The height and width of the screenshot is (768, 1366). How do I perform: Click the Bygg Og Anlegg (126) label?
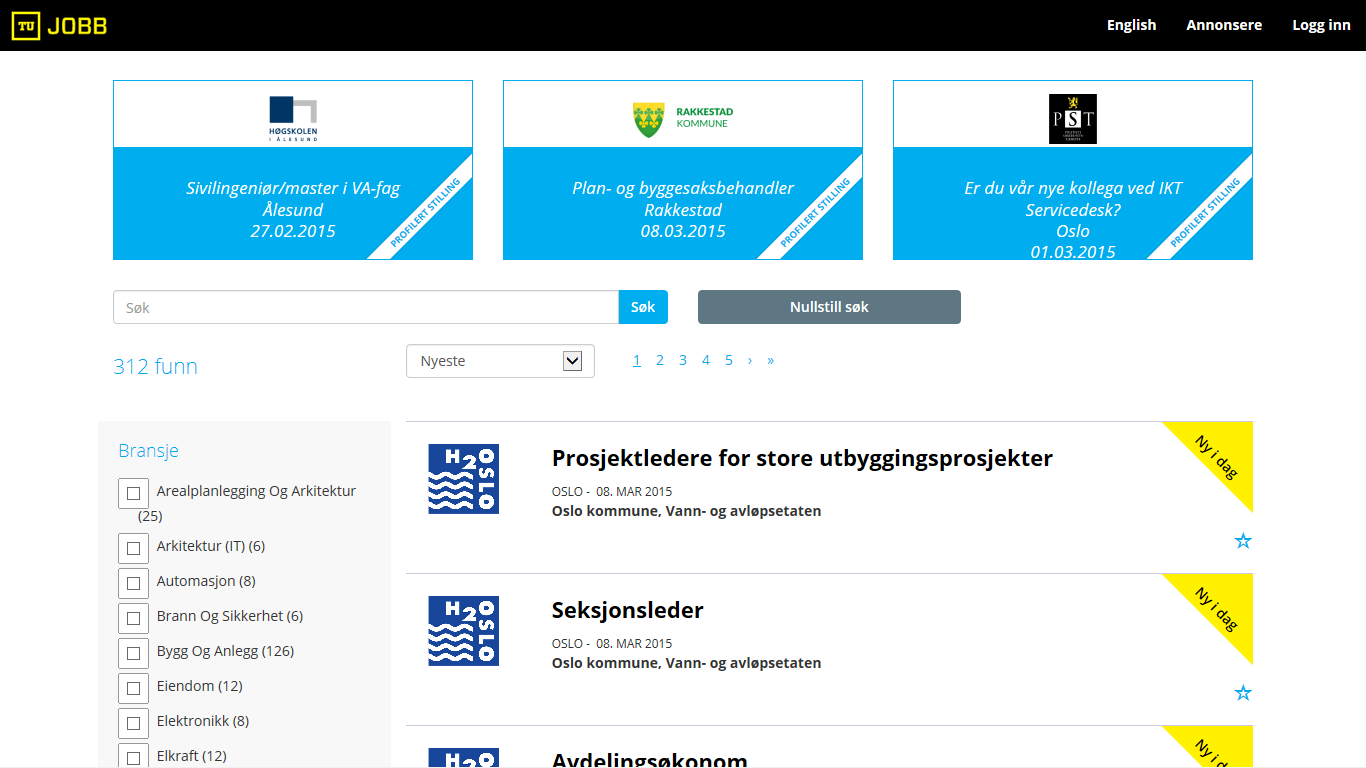[225, 651]
